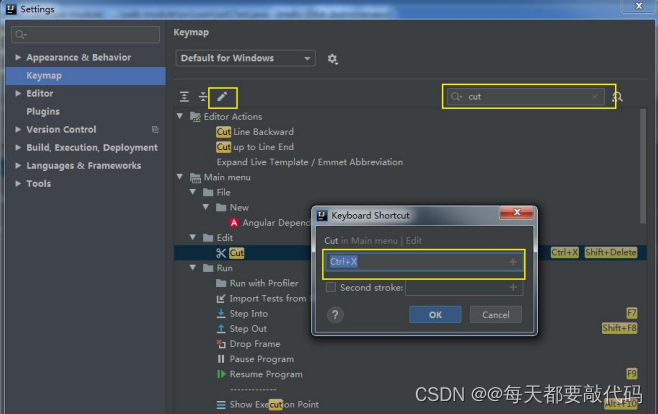Select Plugins in settings sidebar

tap(43, 112)
